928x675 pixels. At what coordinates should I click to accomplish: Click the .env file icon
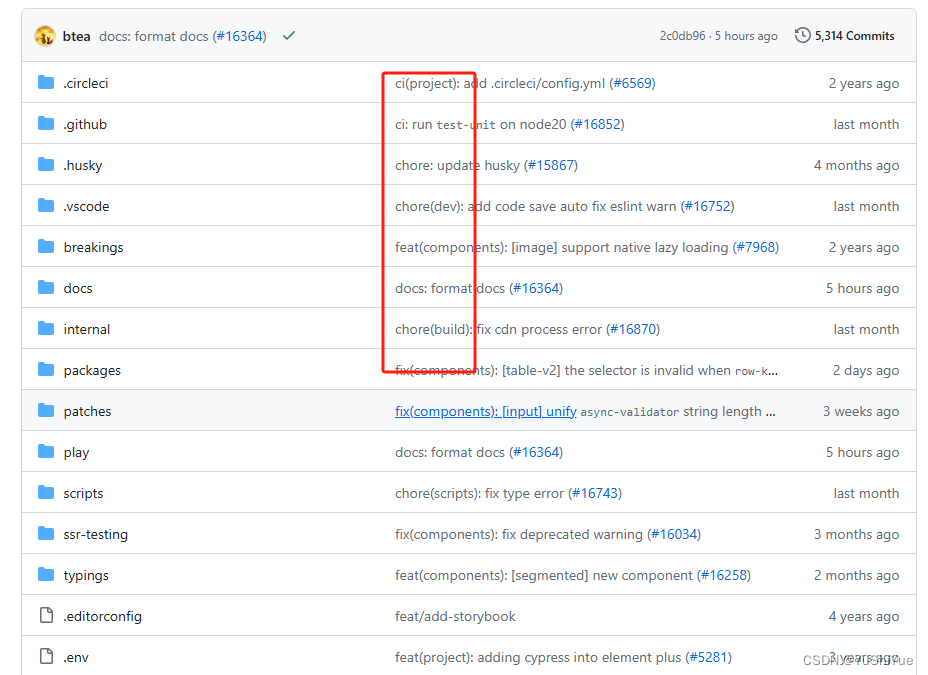(46, 657)
